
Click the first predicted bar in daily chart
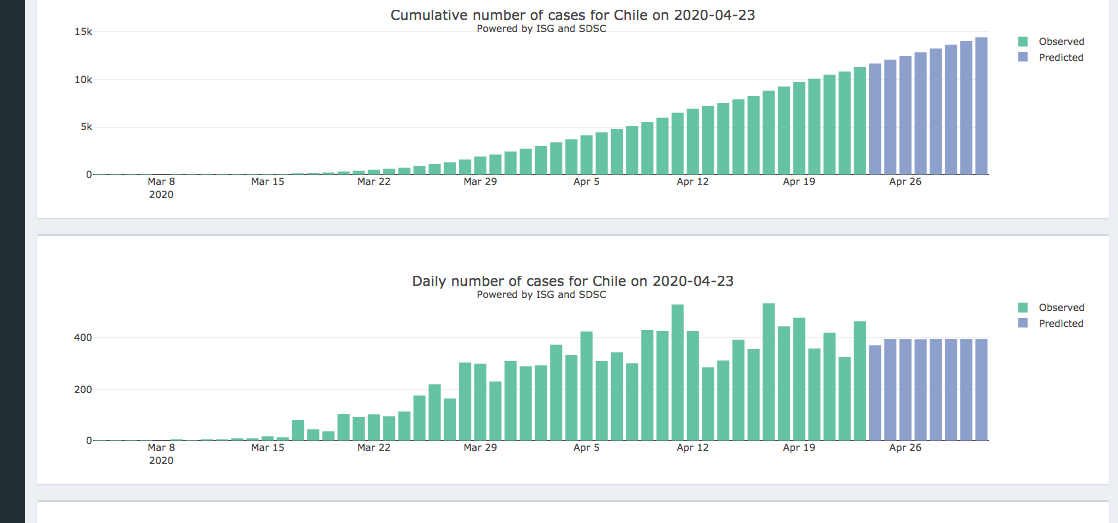coord(875,393)
